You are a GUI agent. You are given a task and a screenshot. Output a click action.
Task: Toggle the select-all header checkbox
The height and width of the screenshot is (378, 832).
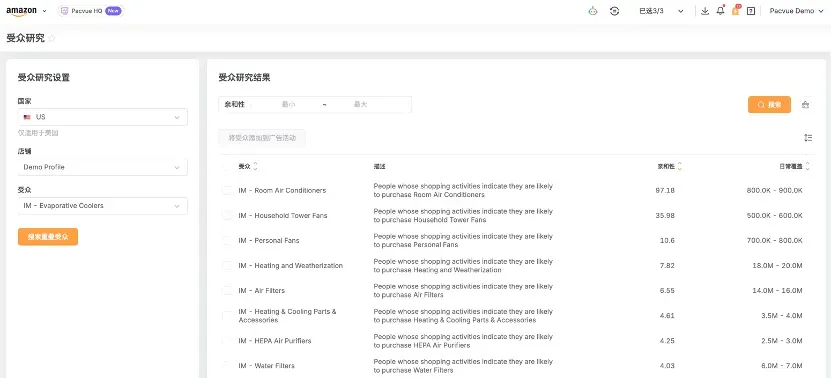click(227, 167)
